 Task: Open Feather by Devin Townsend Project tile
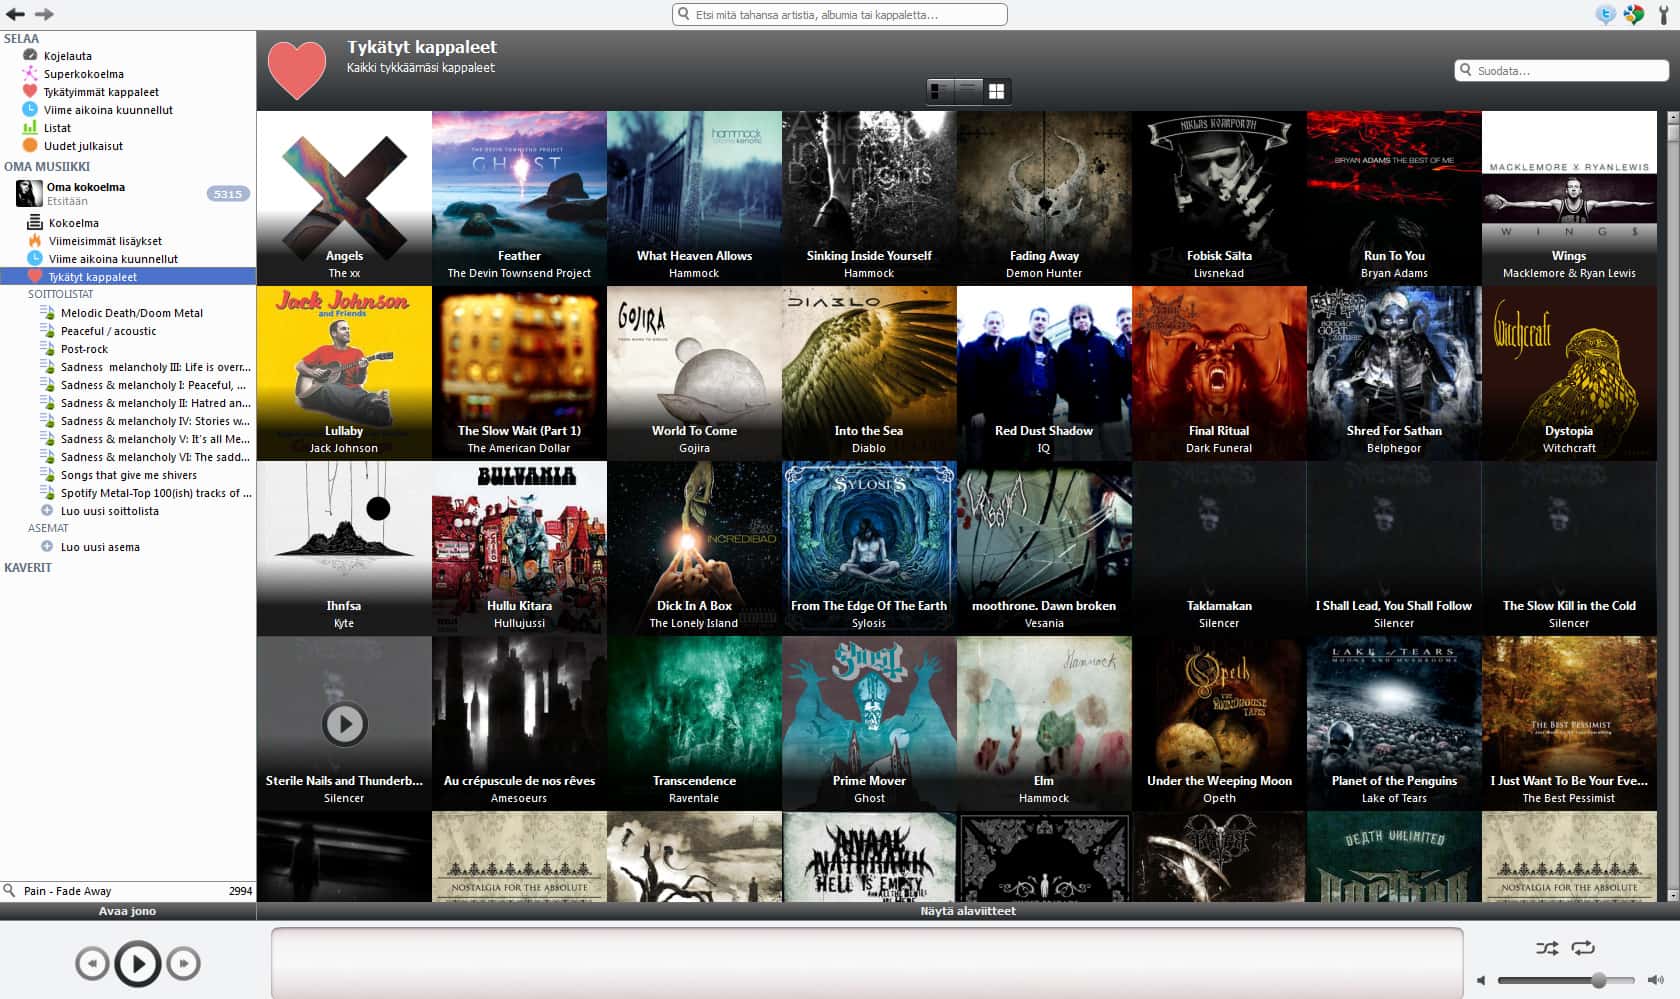(x=519, y=198)
